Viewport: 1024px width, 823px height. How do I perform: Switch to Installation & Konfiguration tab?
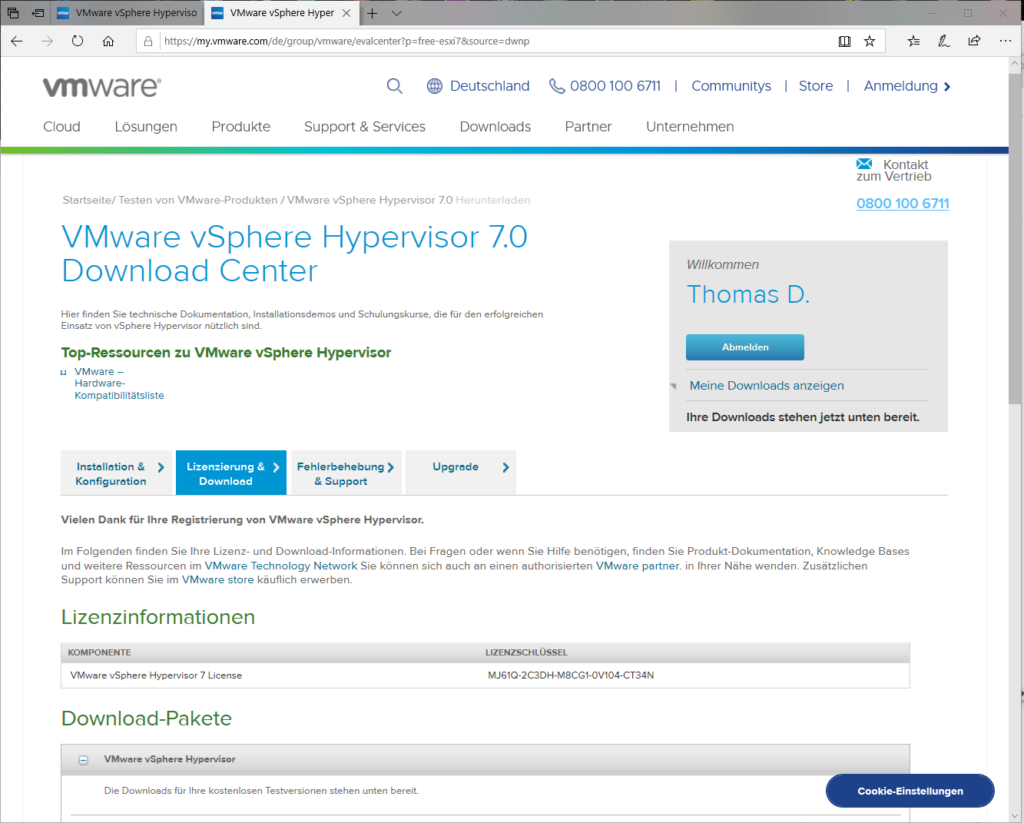point(116,474)
